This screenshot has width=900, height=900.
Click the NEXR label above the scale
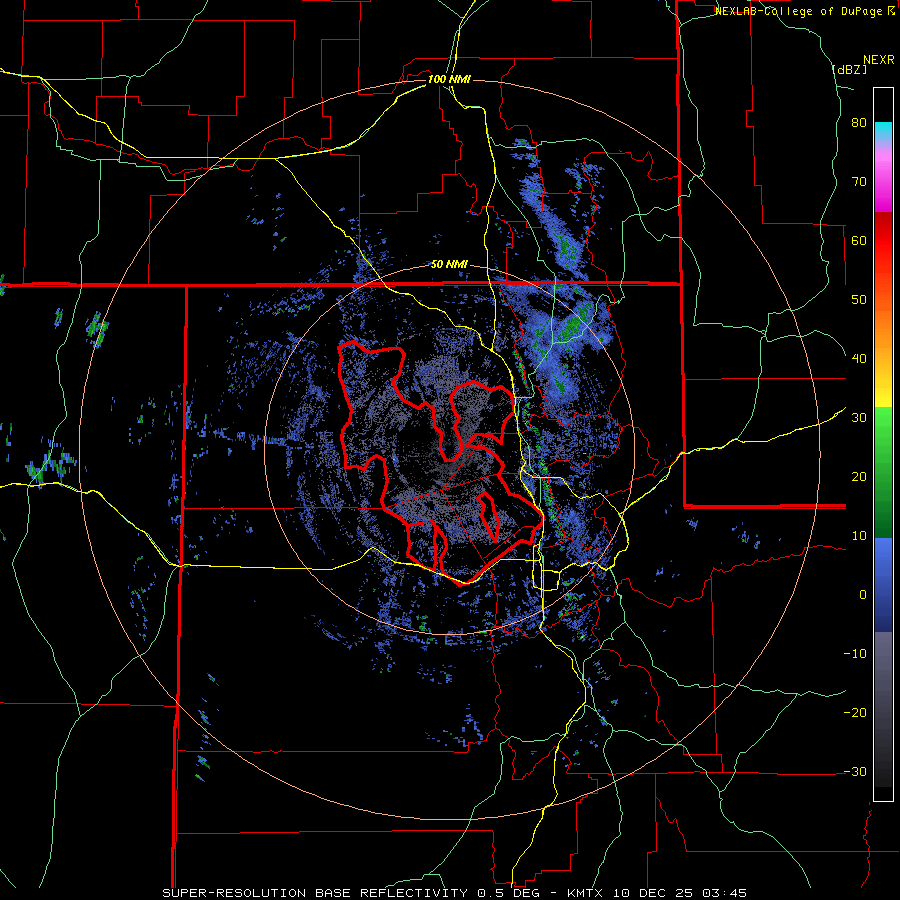coord(878,59)
